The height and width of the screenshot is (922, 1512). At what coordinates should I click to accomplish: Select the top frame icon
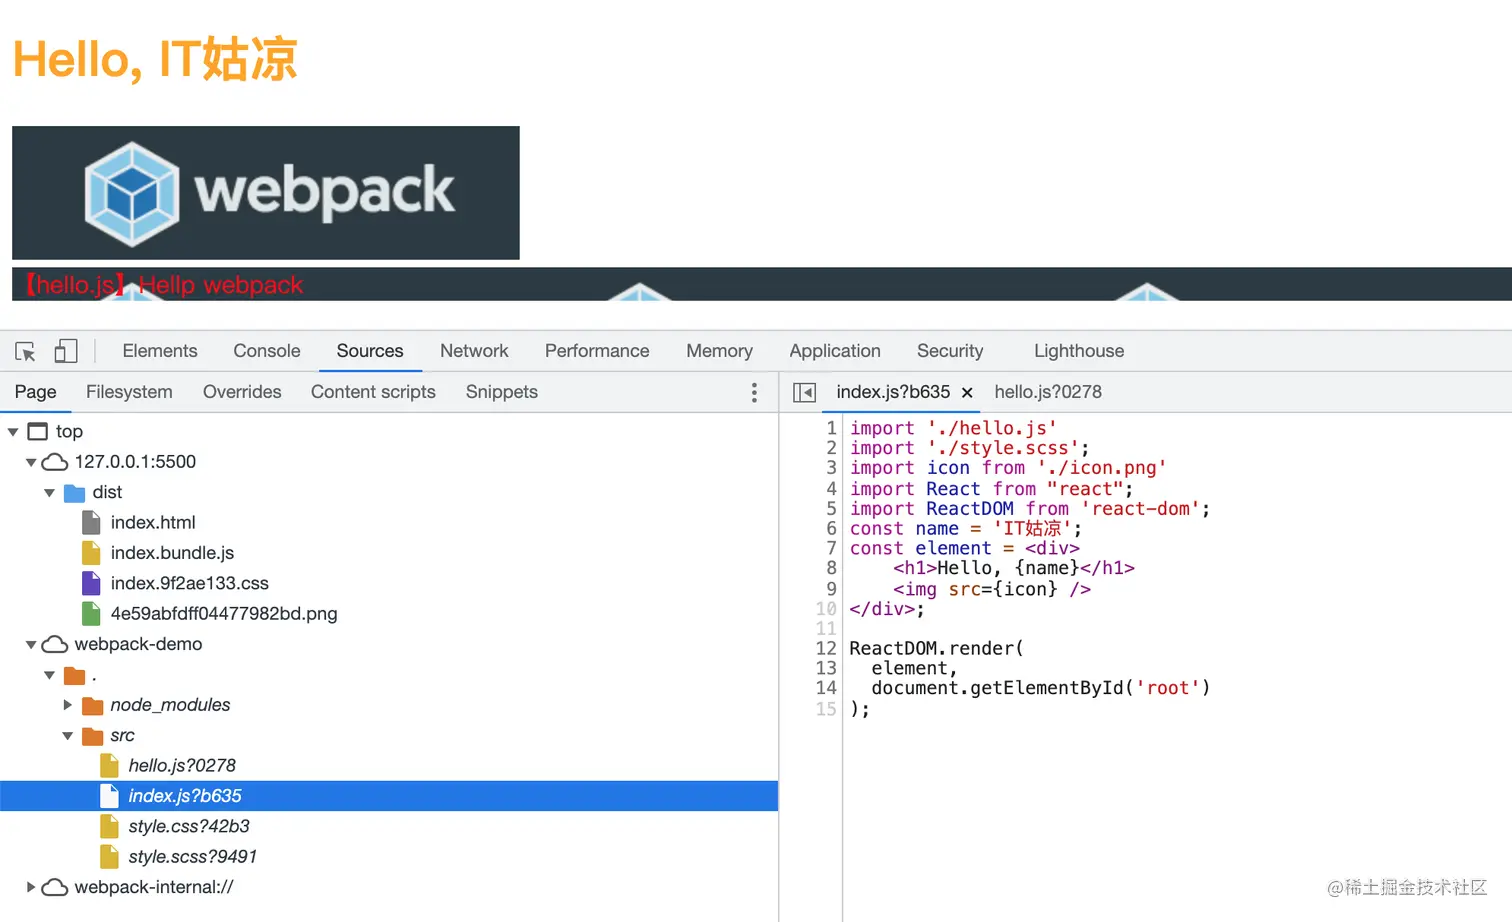[x=38, y=431]
